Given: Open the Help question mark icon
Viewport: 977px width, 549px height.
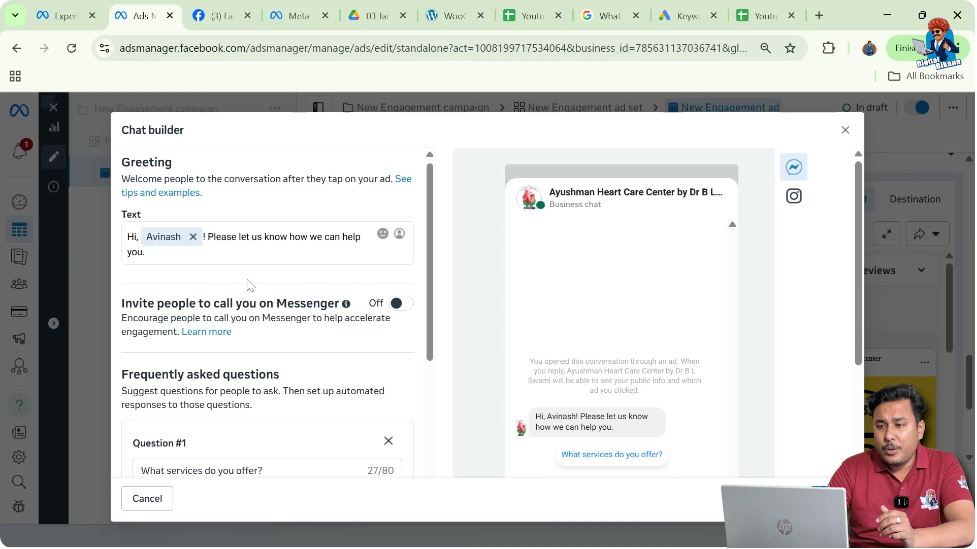Looking at the screenshot, I should (x=19, y=406).
